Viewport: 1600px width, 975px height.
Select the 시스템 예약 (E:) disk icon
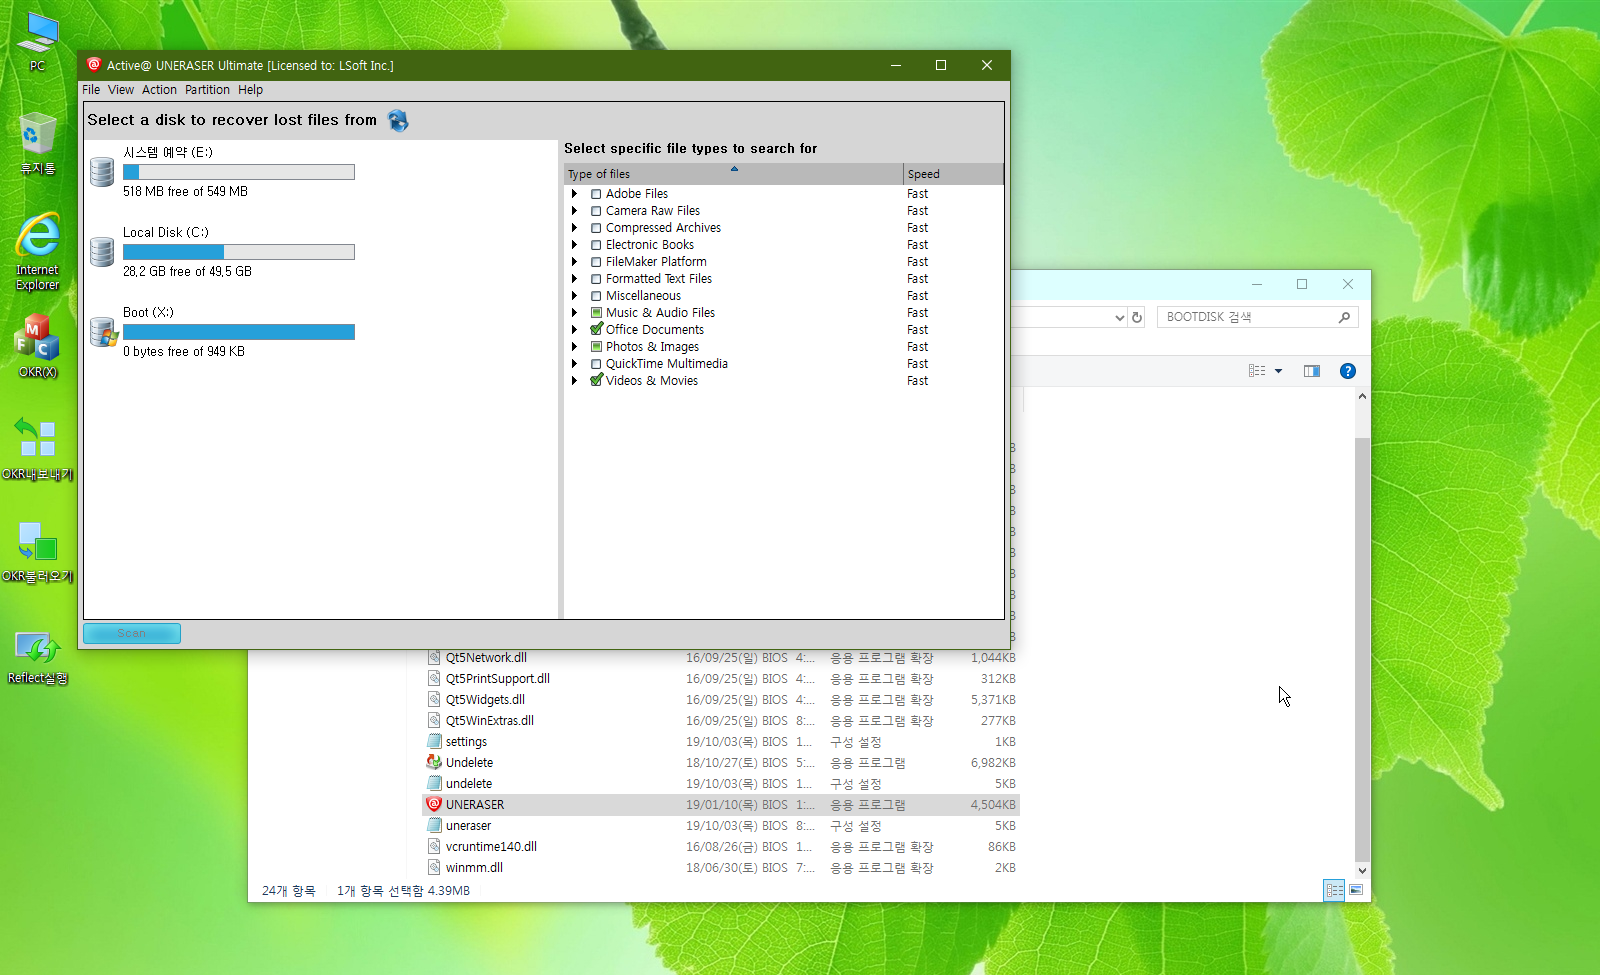[x=102, y=172]
